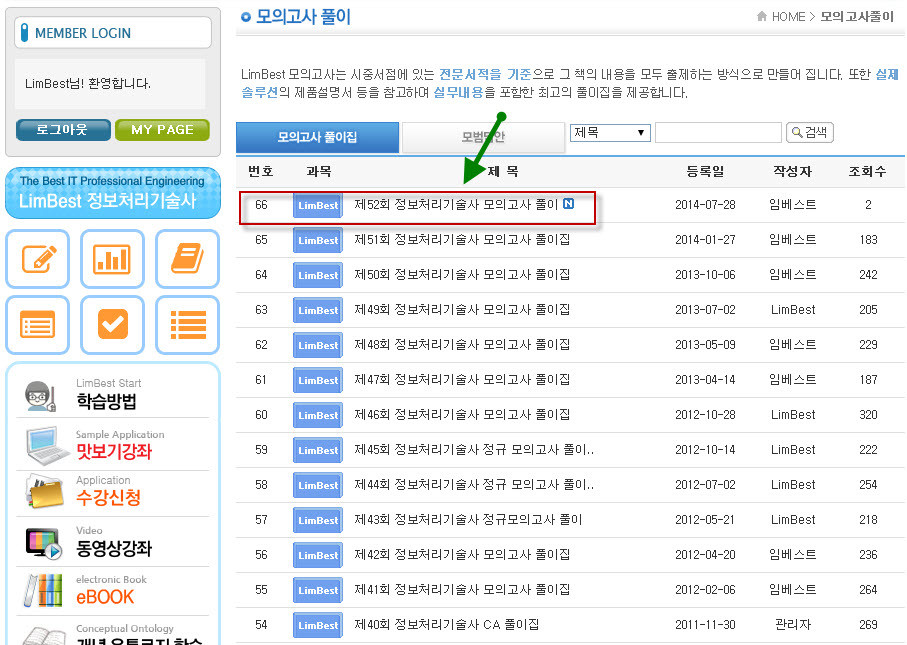Open 제47회 모의고사 풀이집 post
This screenshot has height=645, width=907.
[462, 379]
